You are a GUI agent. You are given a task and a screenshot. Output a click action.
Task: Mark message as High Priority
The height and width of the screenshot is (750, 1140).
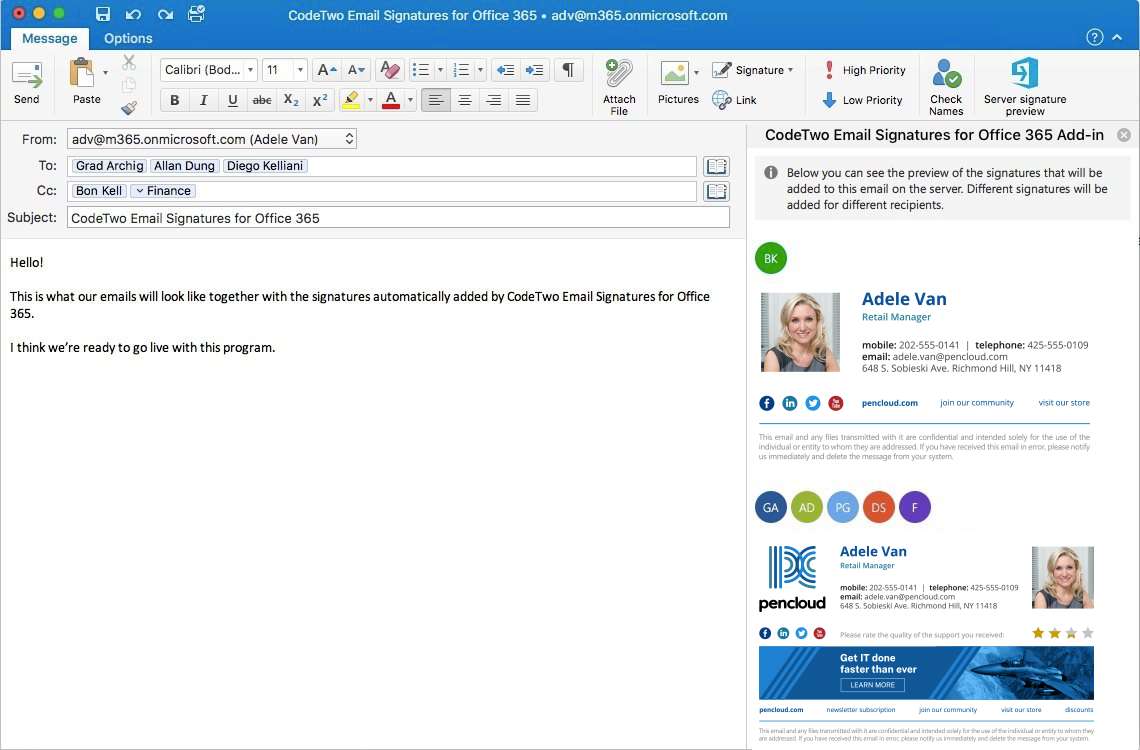tap(864, 70)
